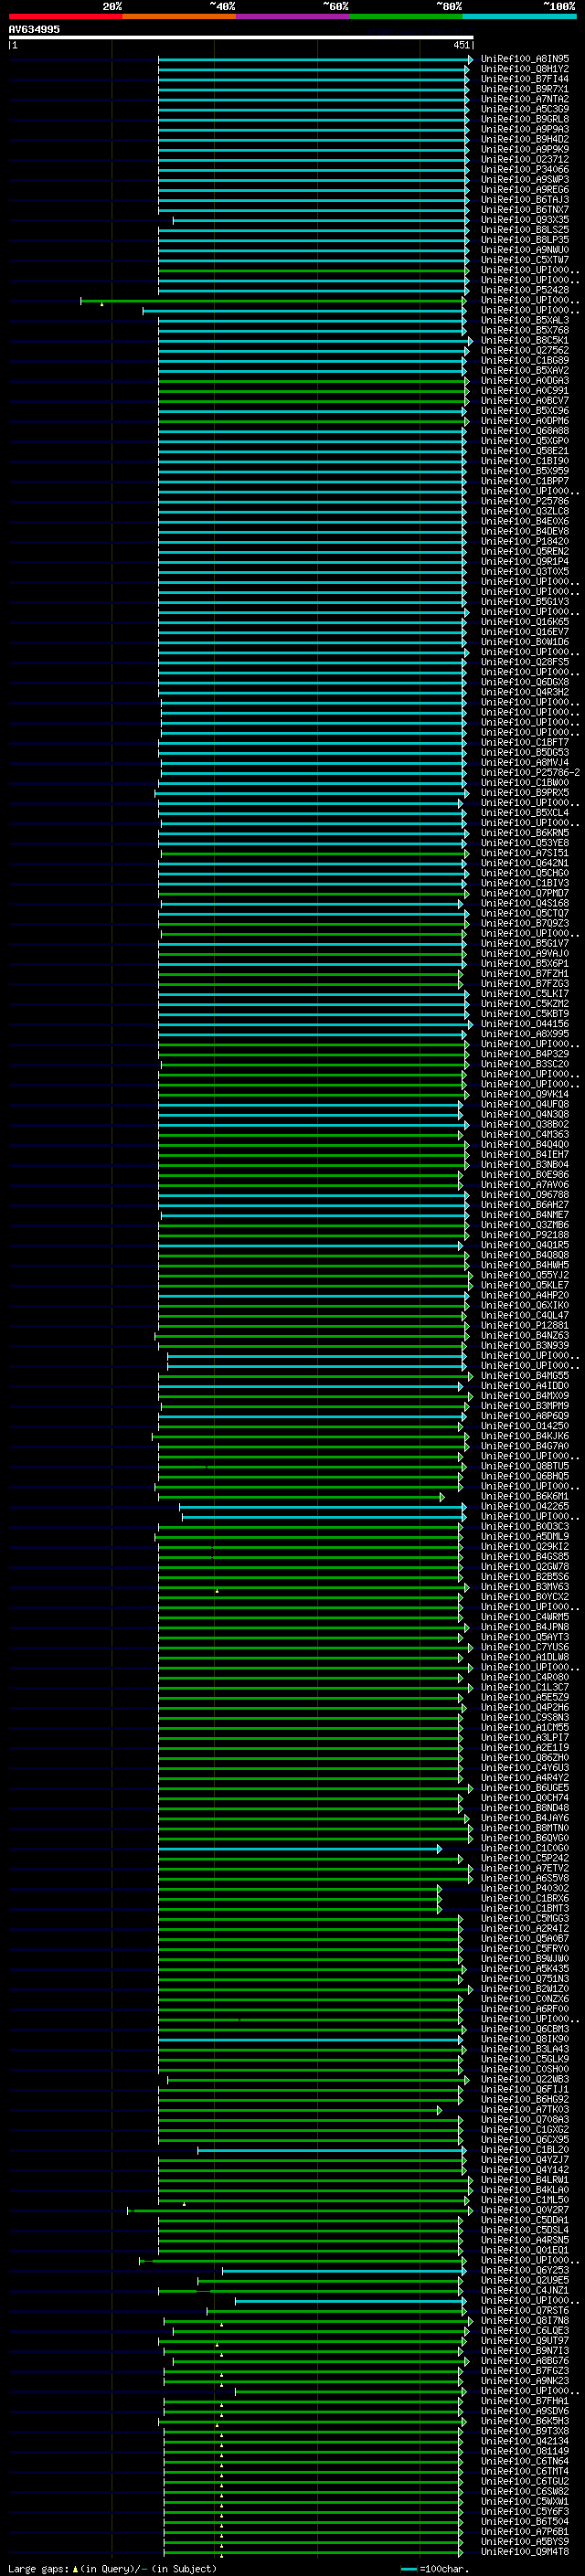Click the red ~20% identity scale segment

coord(65,16)
